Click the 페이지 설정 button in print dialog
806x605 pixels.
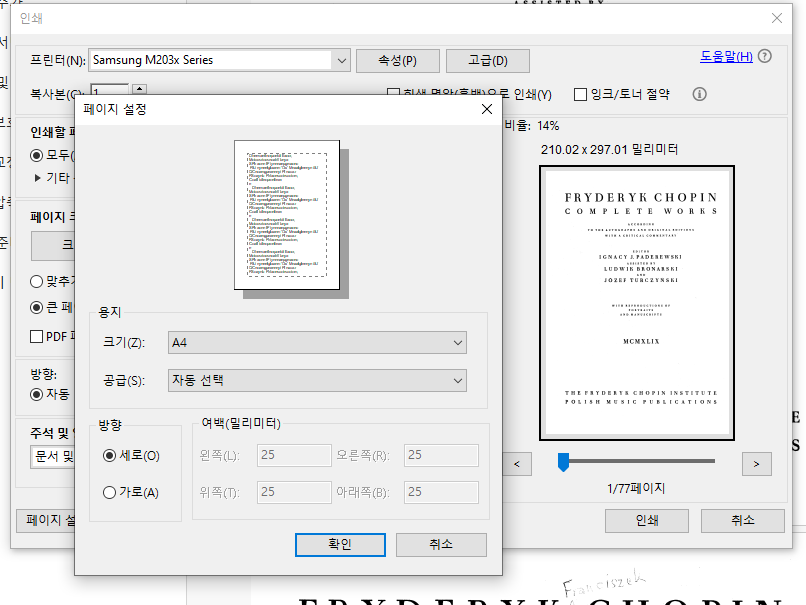(46, 521)
